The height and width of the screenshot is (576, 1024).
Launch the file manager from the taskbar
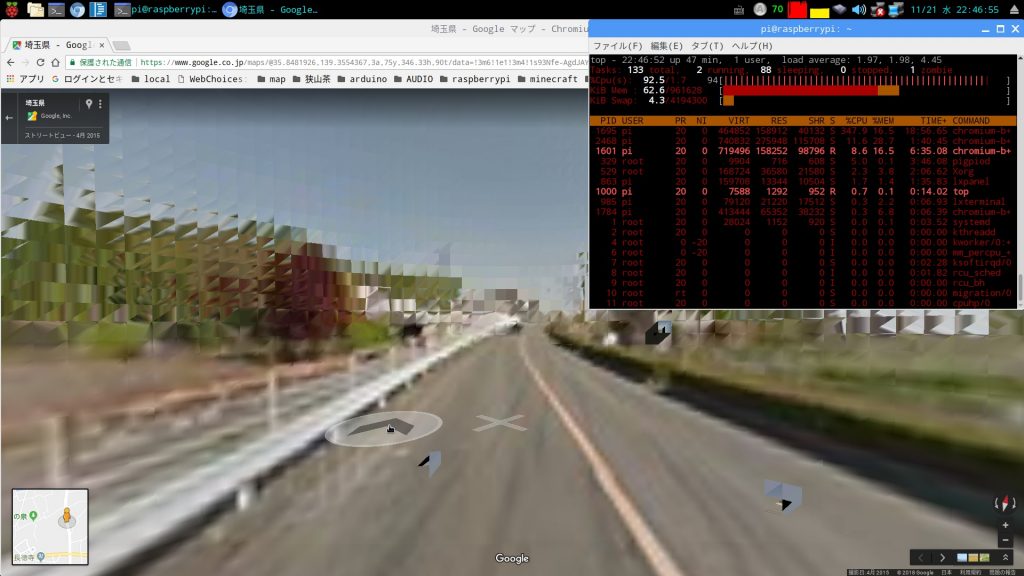pos(36,10)
